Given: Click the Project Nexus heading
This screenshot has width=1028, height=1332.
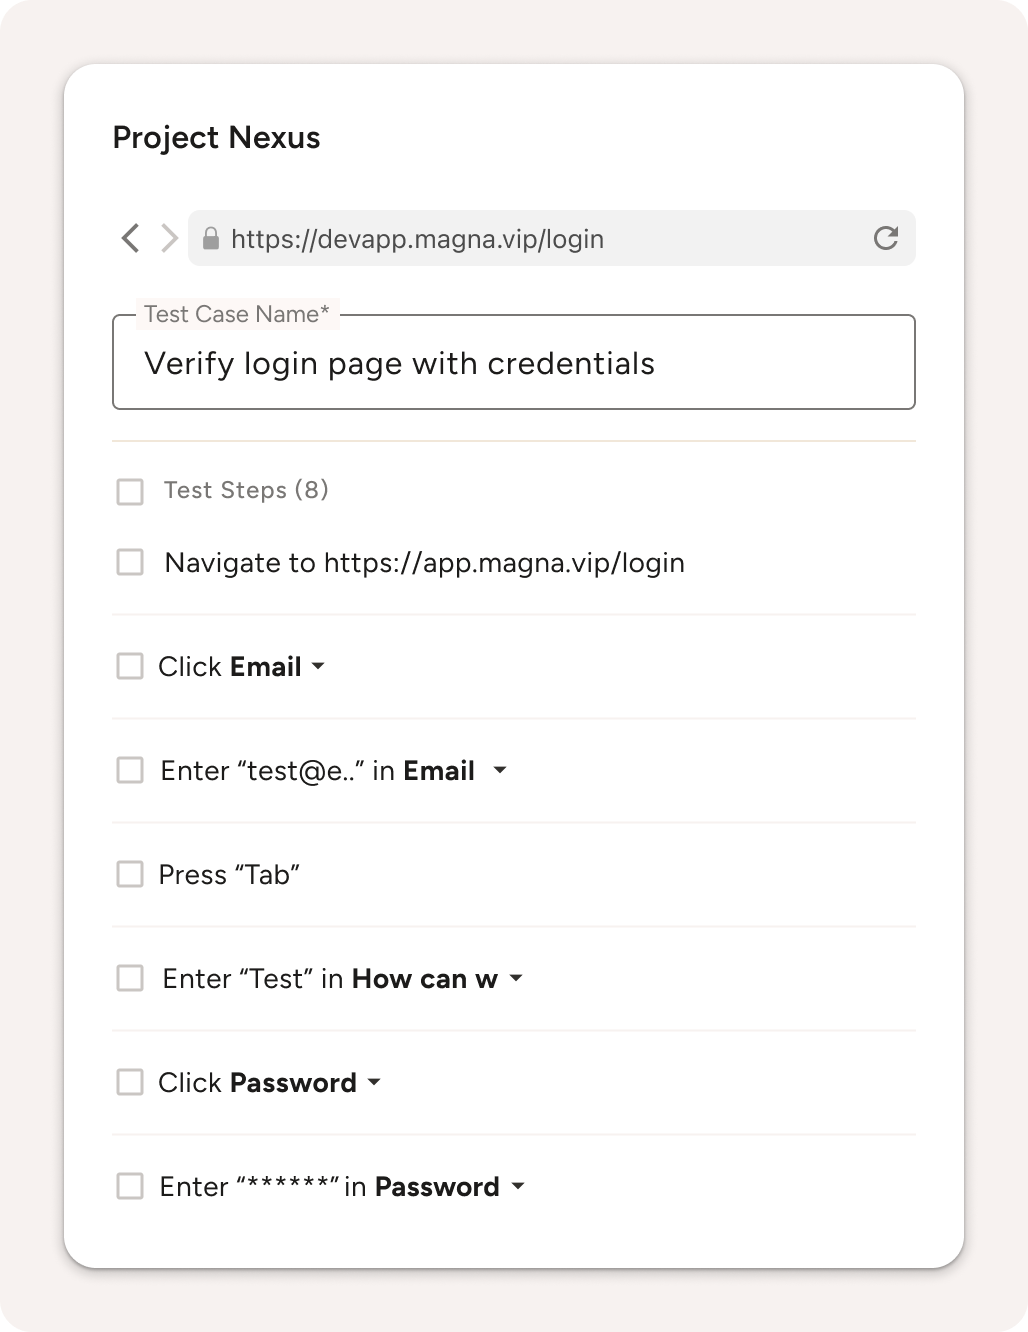Looking at the screenshot, I should click(x=216, y=137).
